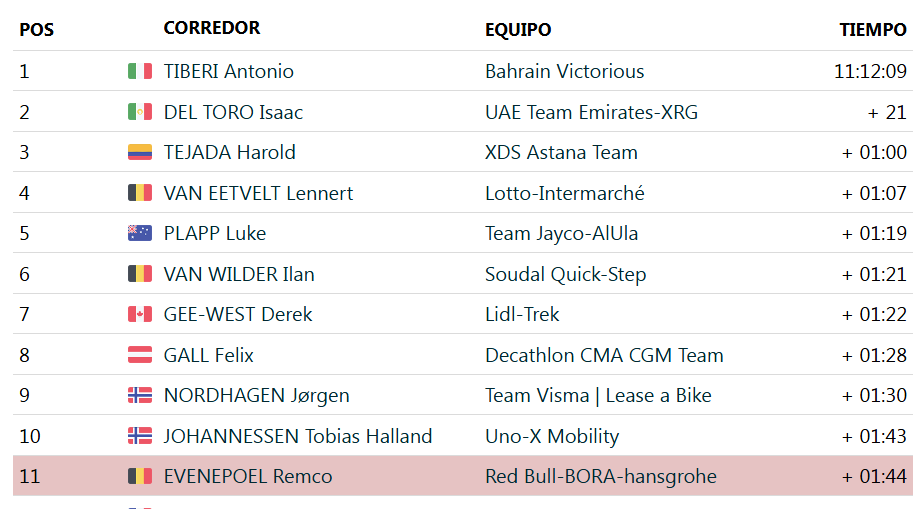Click the POS column header
This screenshot has height=509, width=919.
point(37,30)
